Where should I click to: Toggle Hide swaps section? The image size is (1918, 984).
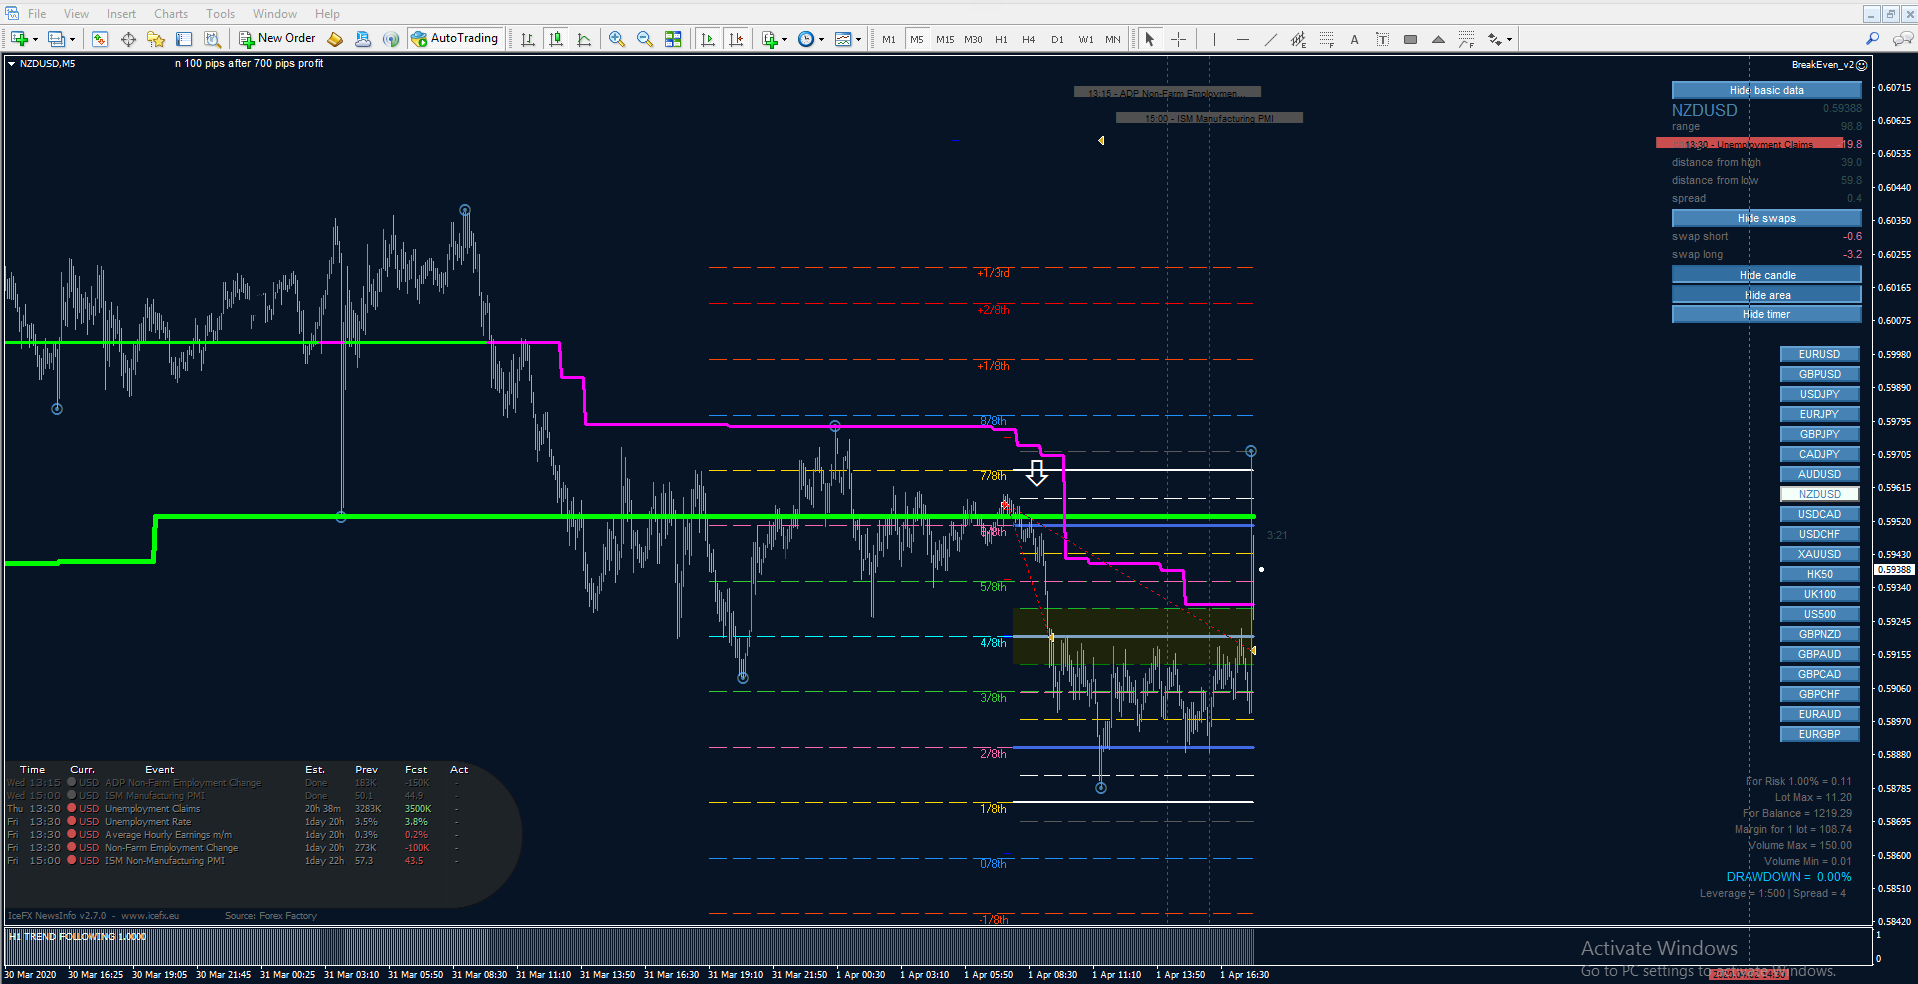coord(1766,218)
